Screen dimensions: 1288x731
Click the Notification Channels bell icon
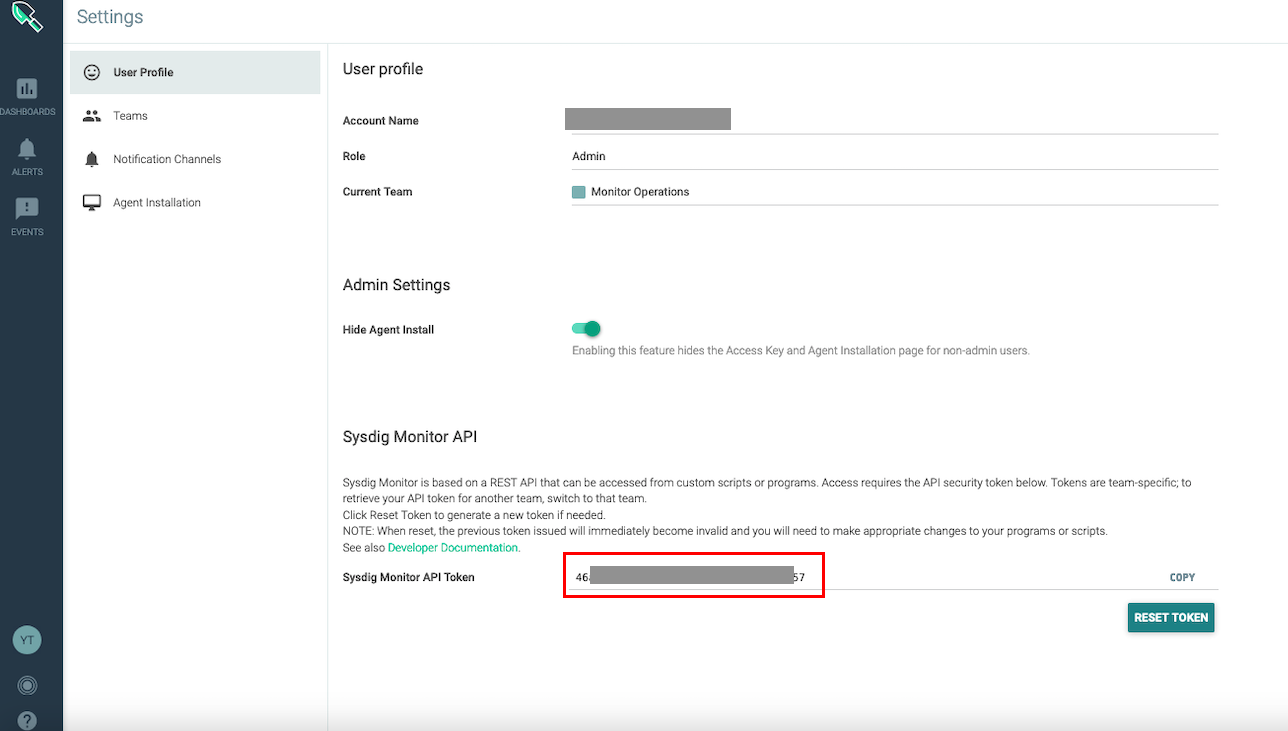pos(91,158)
